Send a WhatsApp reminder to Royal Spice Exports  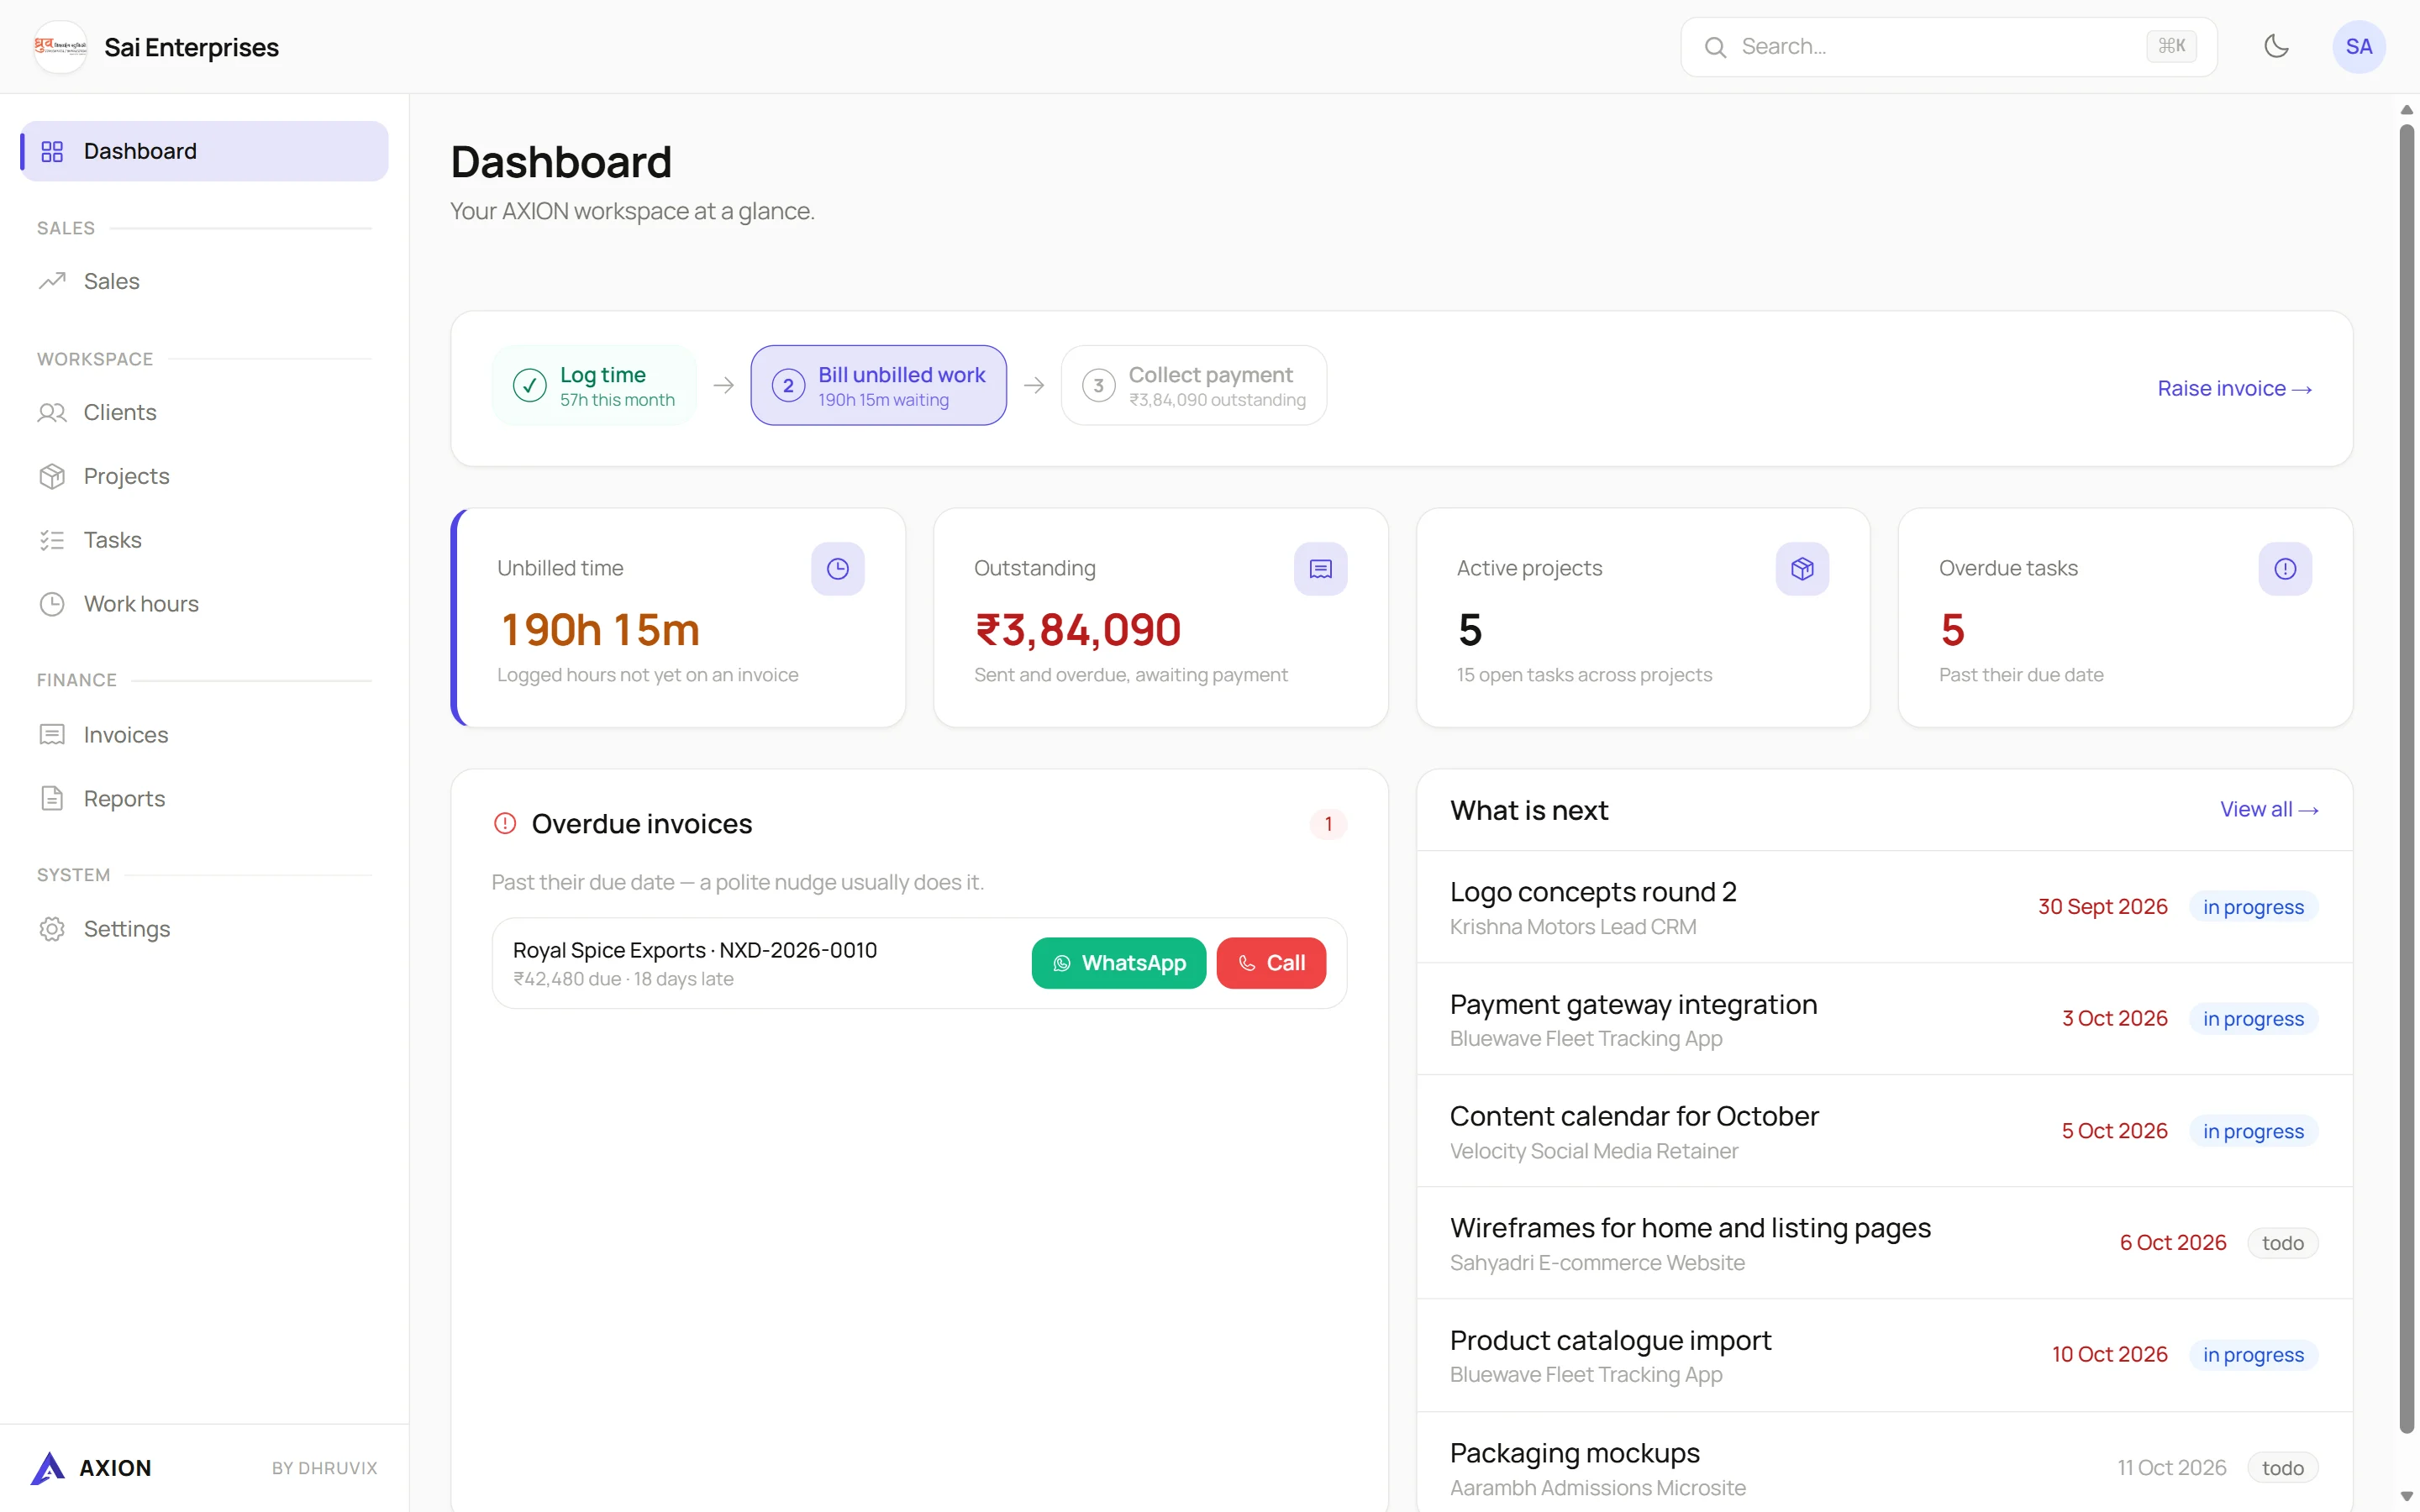click(1118, 963)
